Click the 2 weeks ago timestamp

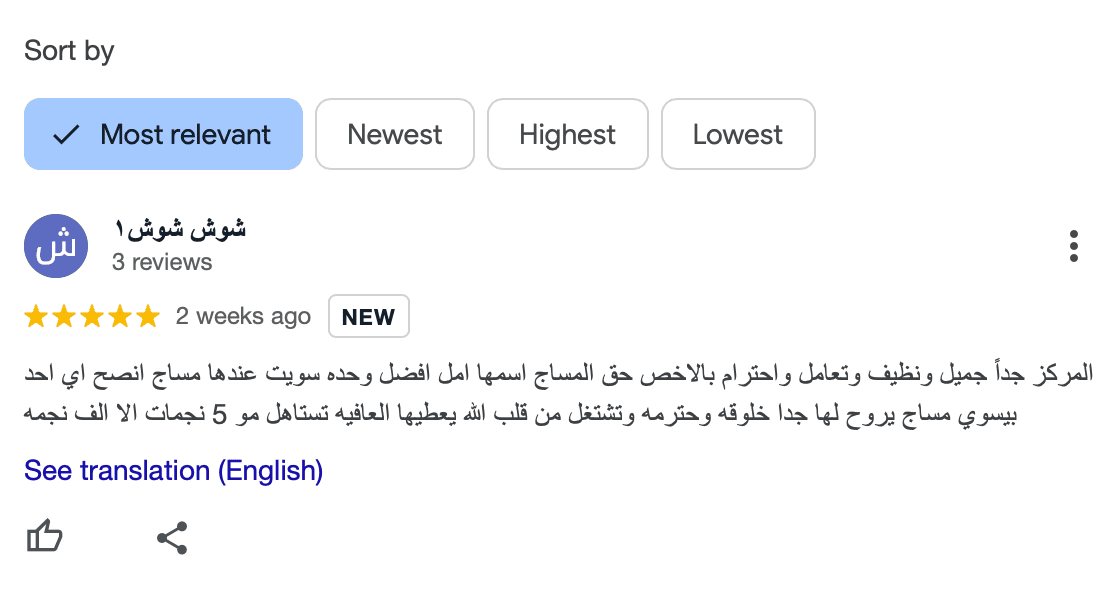[x=244, y=316]
